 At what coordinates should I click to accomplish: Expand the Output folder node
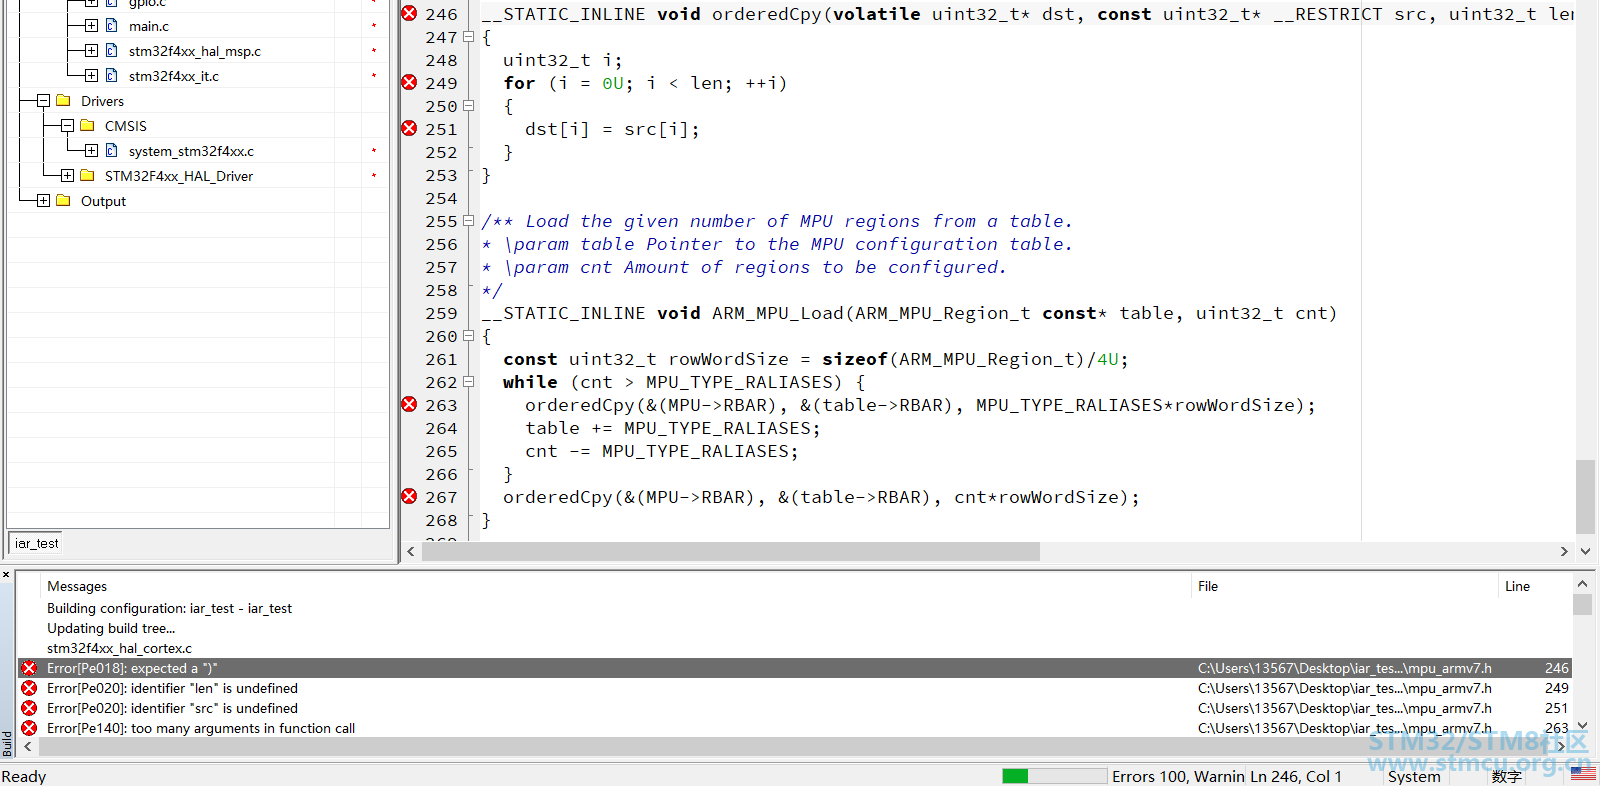coord(43,201)
